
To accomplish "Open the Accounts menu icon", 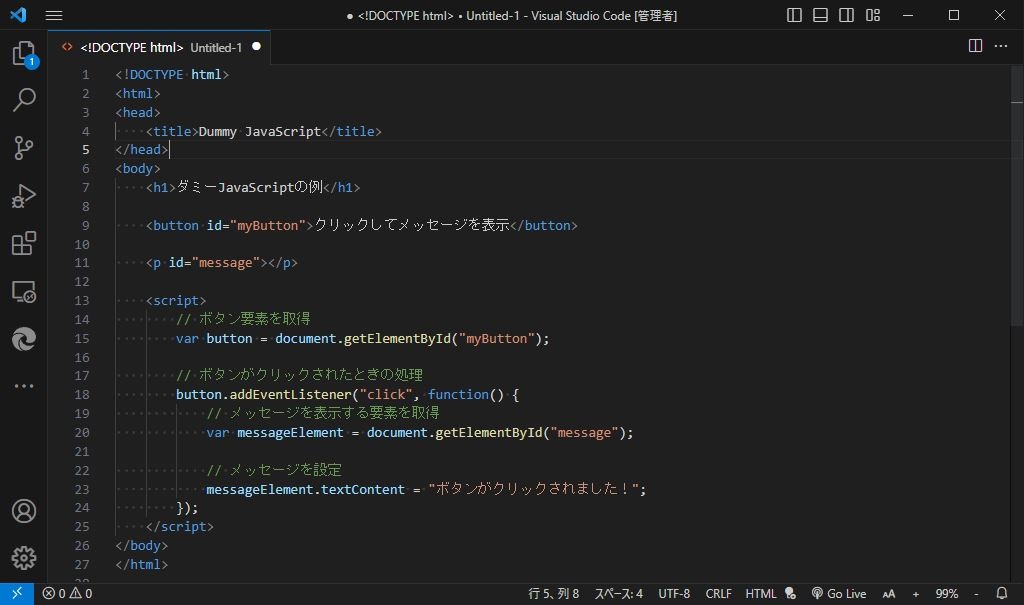I will point(24,511).
